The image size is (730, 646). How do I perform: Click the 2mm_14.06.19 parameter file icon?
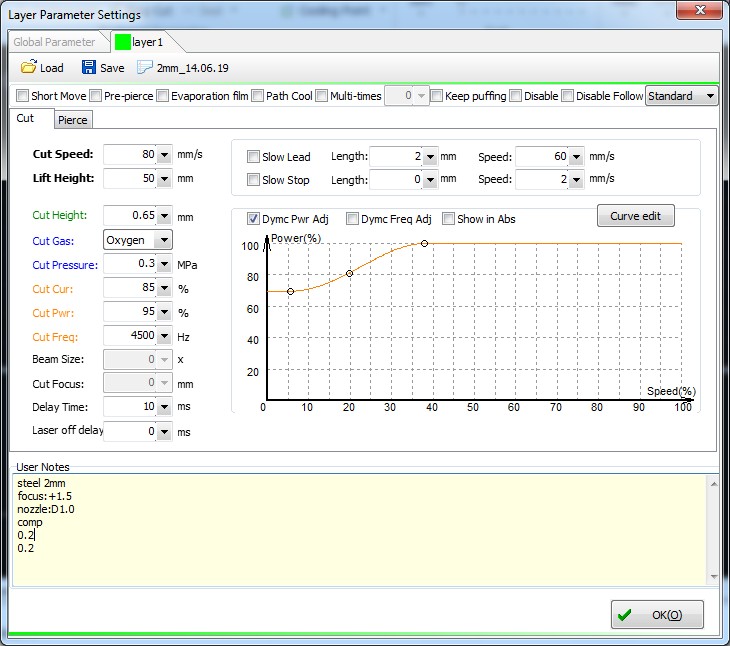[x=145, y=68]
